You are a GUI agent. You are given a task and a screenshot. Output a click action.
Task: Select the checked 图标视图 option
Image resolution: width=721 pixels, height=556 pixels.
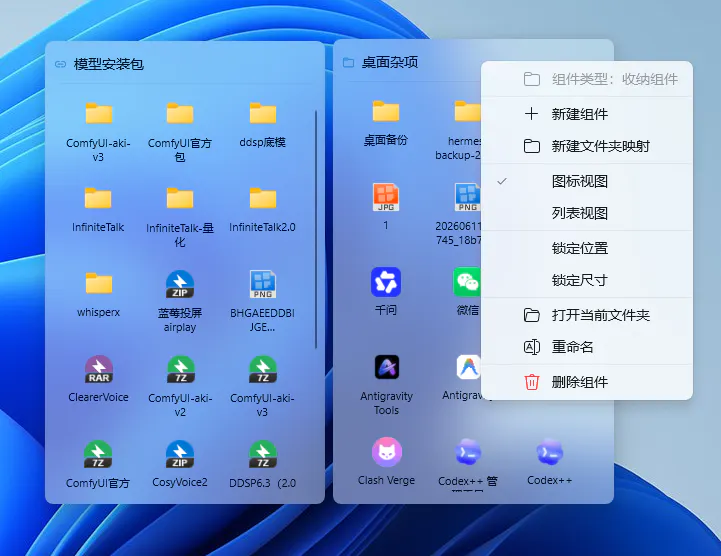587,181
